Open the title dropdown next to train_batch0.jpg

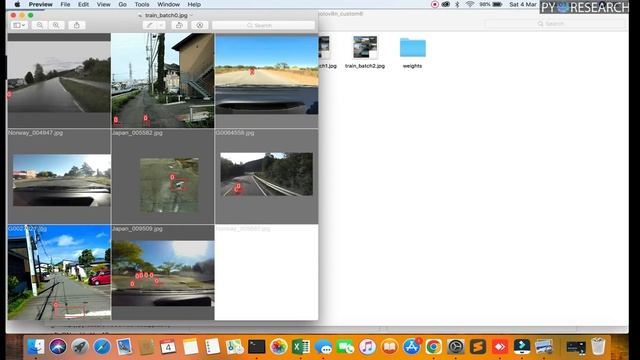[x=191, y=15]
